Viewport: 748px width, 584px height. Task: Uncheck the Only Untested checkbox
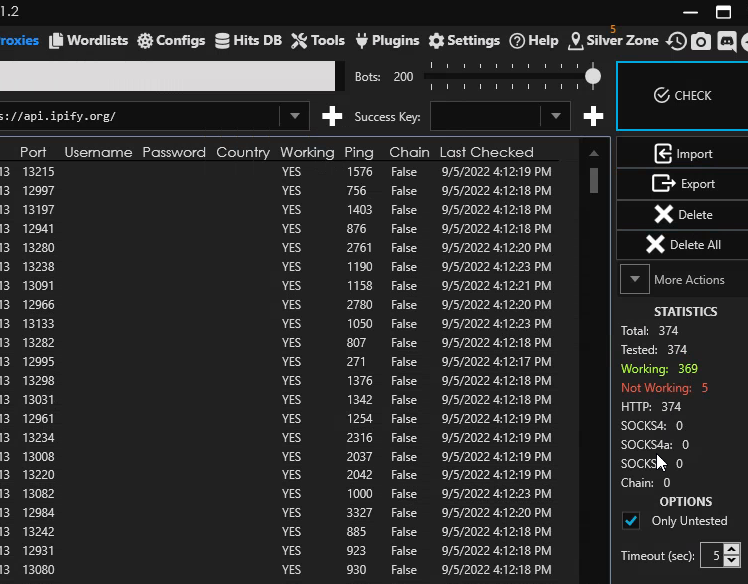pos(631,521)
